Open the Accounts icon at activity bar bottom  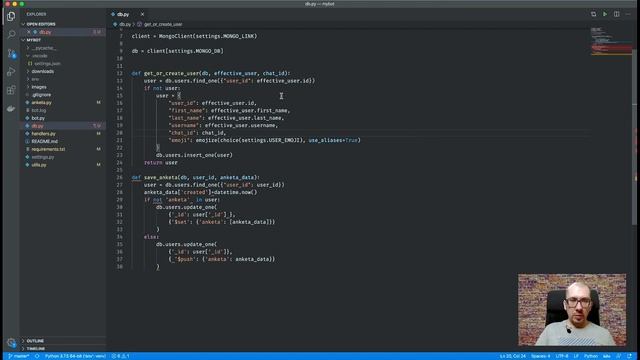[x=11, y=343]
